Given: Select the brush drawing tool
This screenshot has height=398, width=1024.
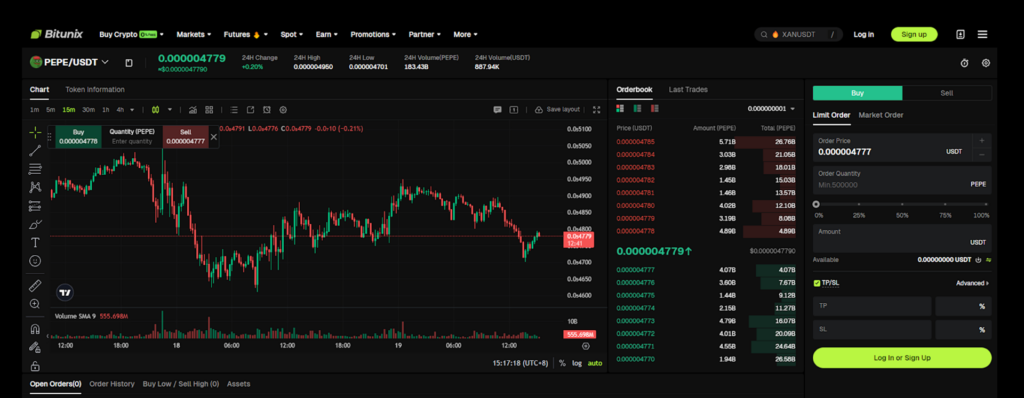Looking at the screenshot, I should pyautogui.click(x=35, y=224).
